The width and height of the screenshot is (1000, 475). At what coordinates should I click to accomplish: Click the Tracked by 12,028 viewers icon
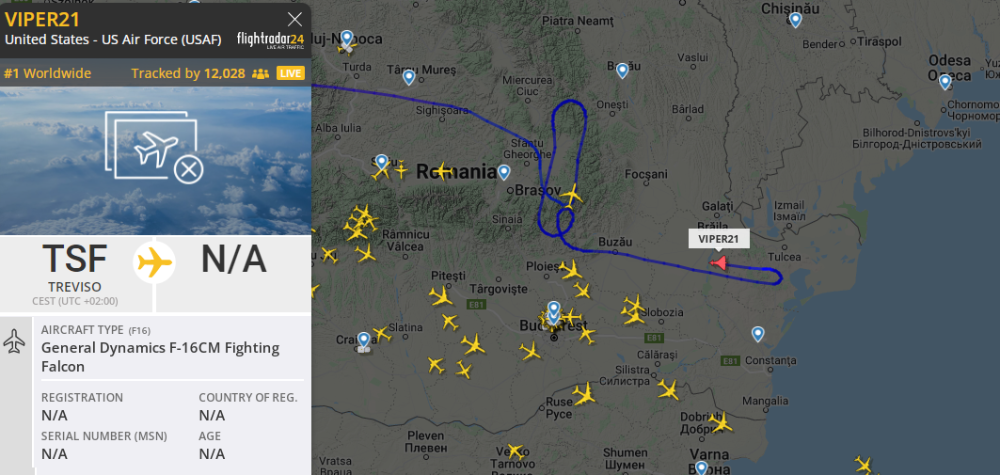[260, 74]
